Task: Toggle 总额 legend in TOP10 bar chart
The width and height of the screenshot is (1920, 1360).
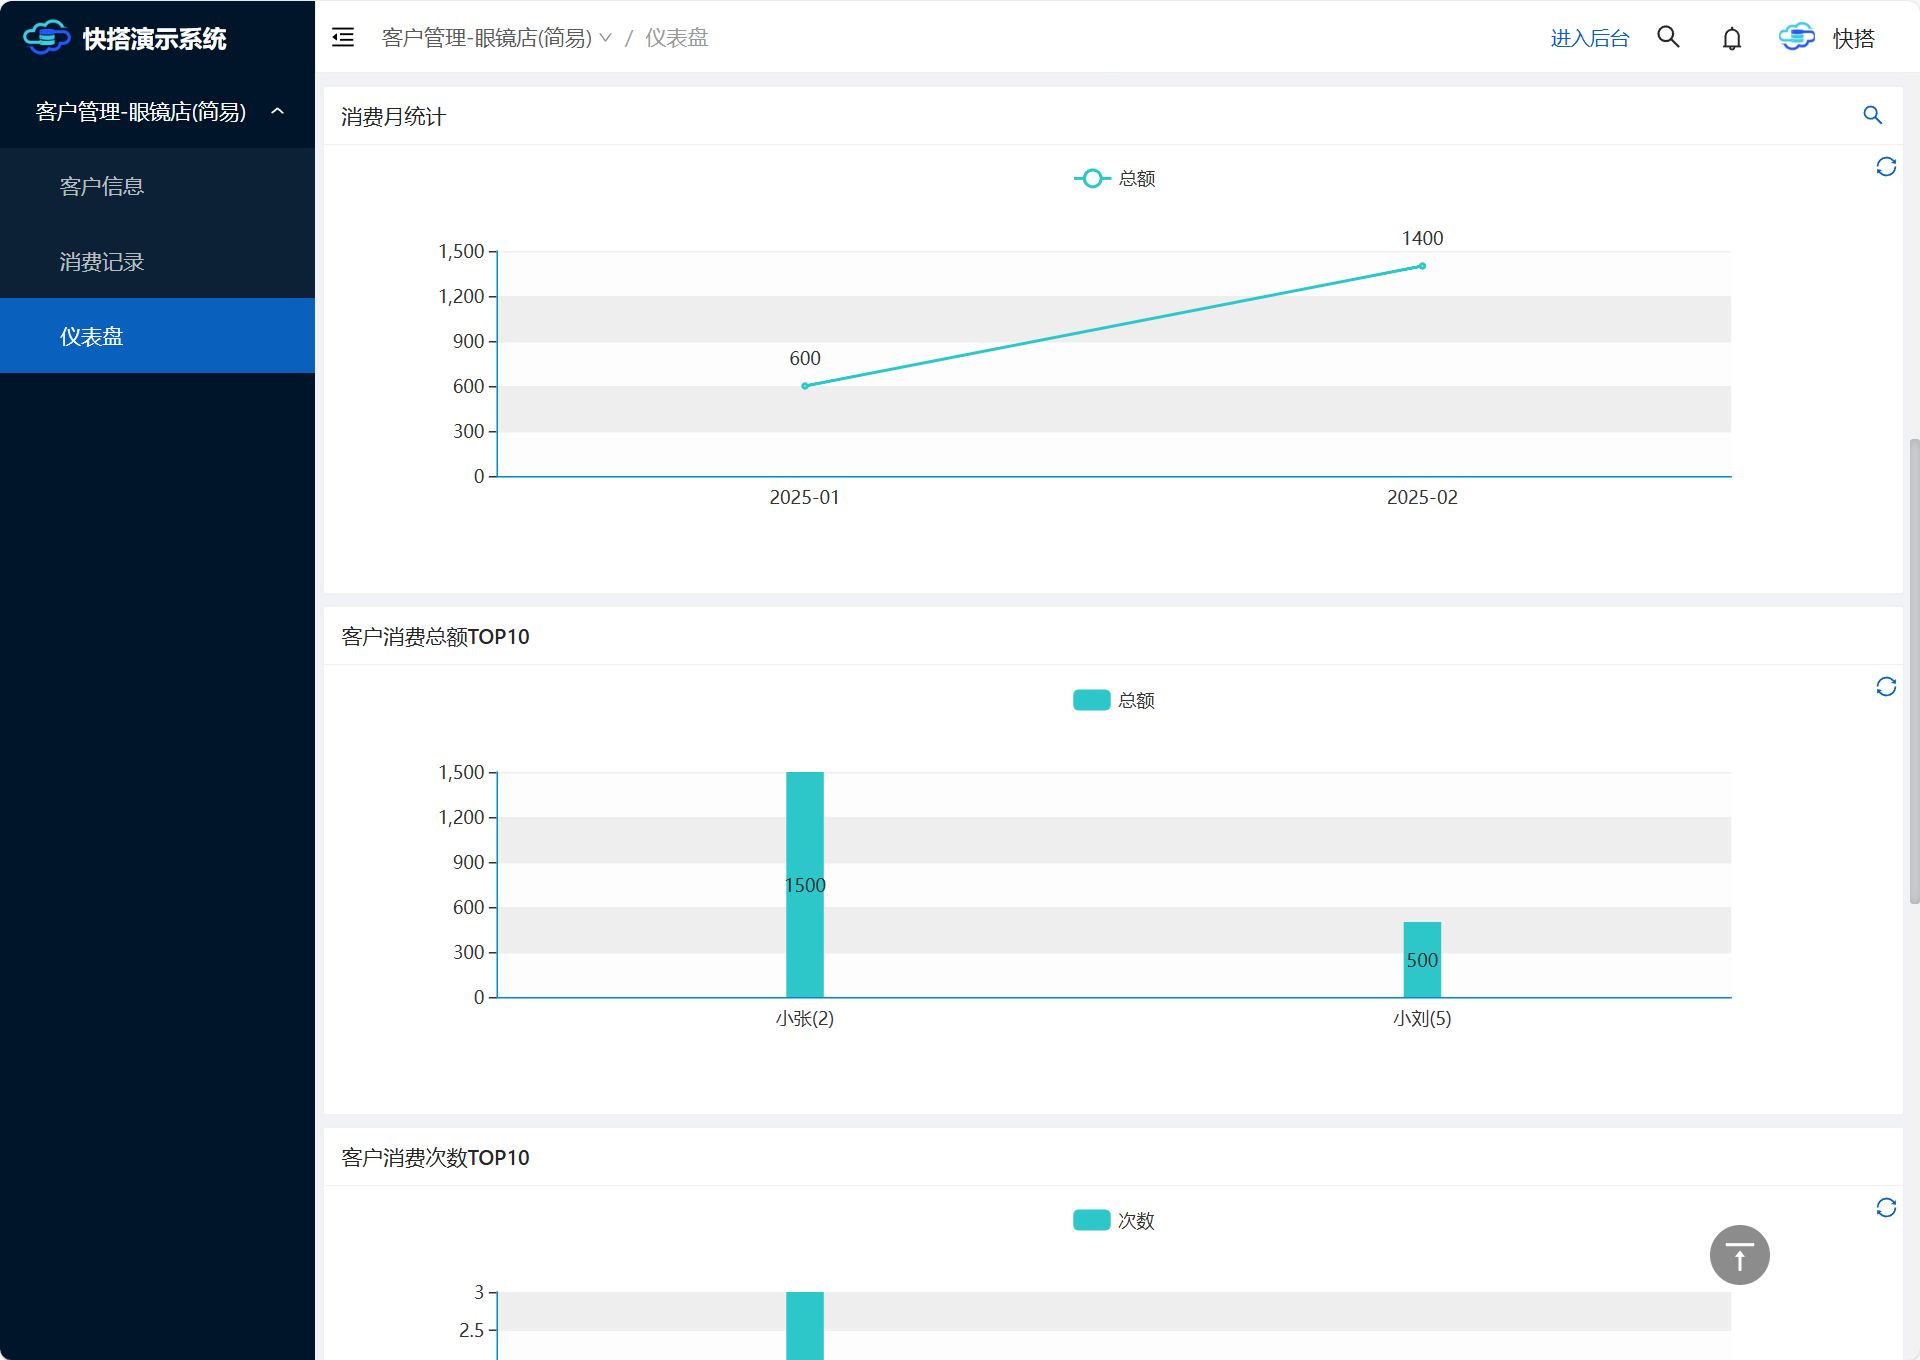Action: pyautogui.click(x=1114, y=700)
